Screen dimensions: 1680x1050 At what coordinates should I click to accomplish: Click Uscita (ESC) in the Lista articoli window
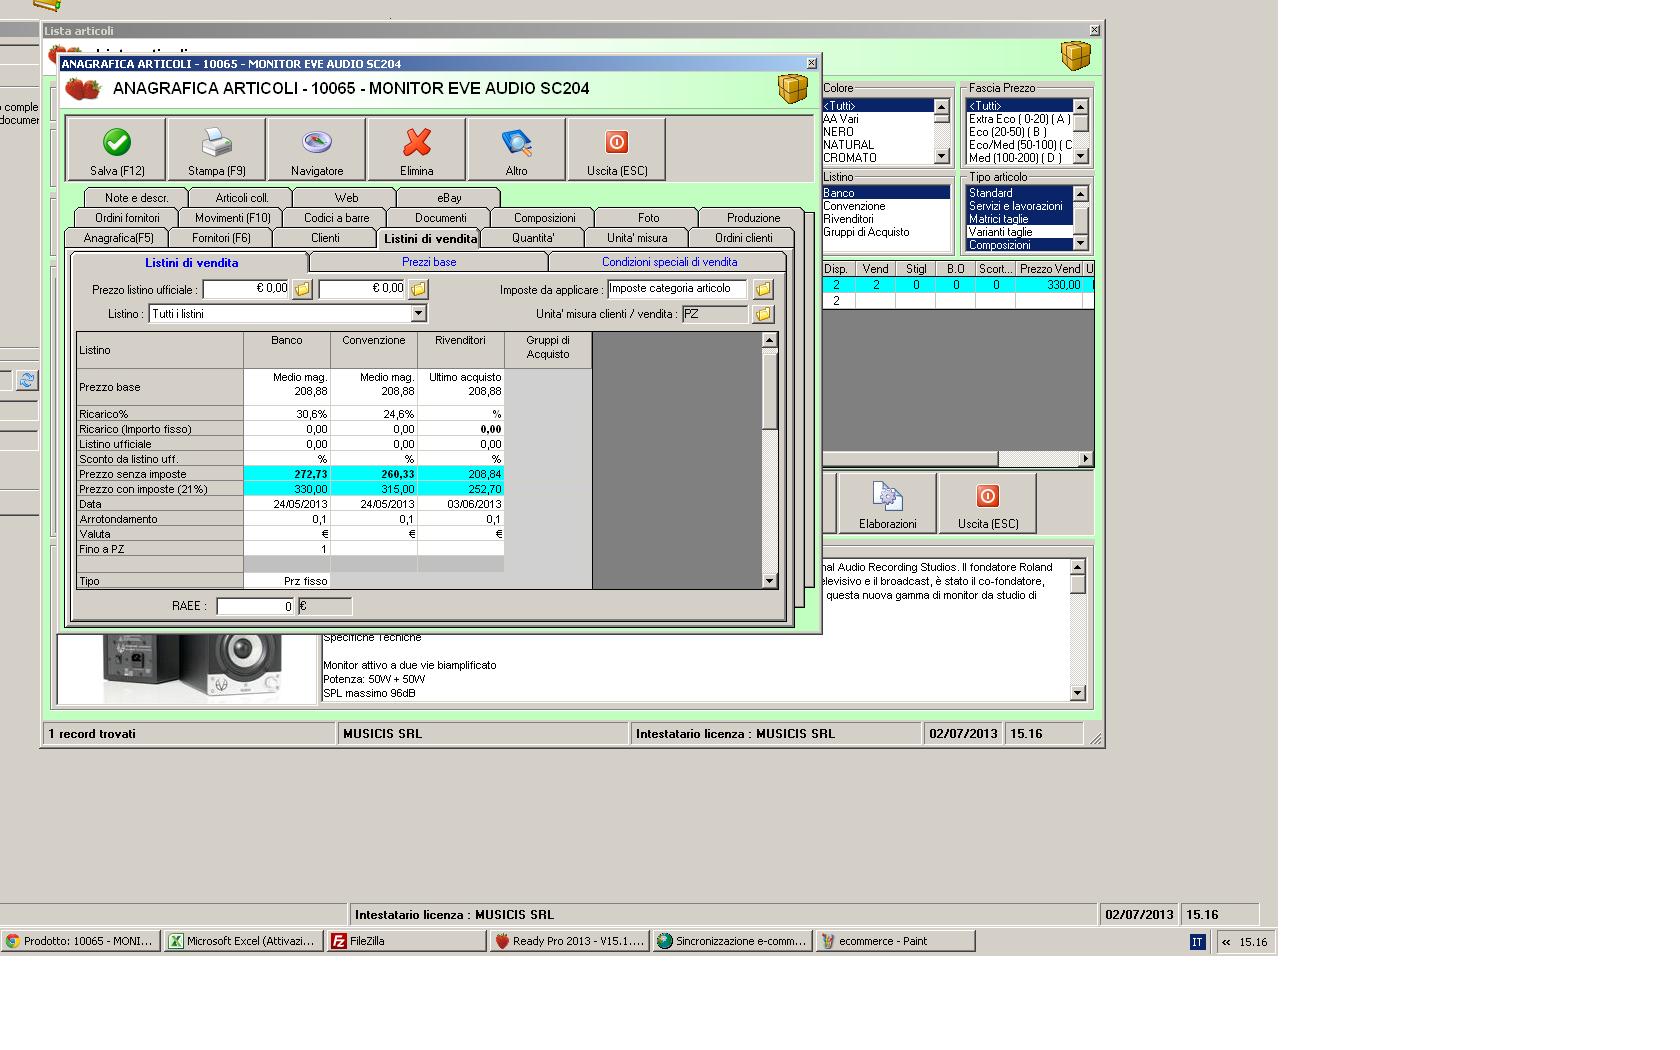(x=988, y=503)
